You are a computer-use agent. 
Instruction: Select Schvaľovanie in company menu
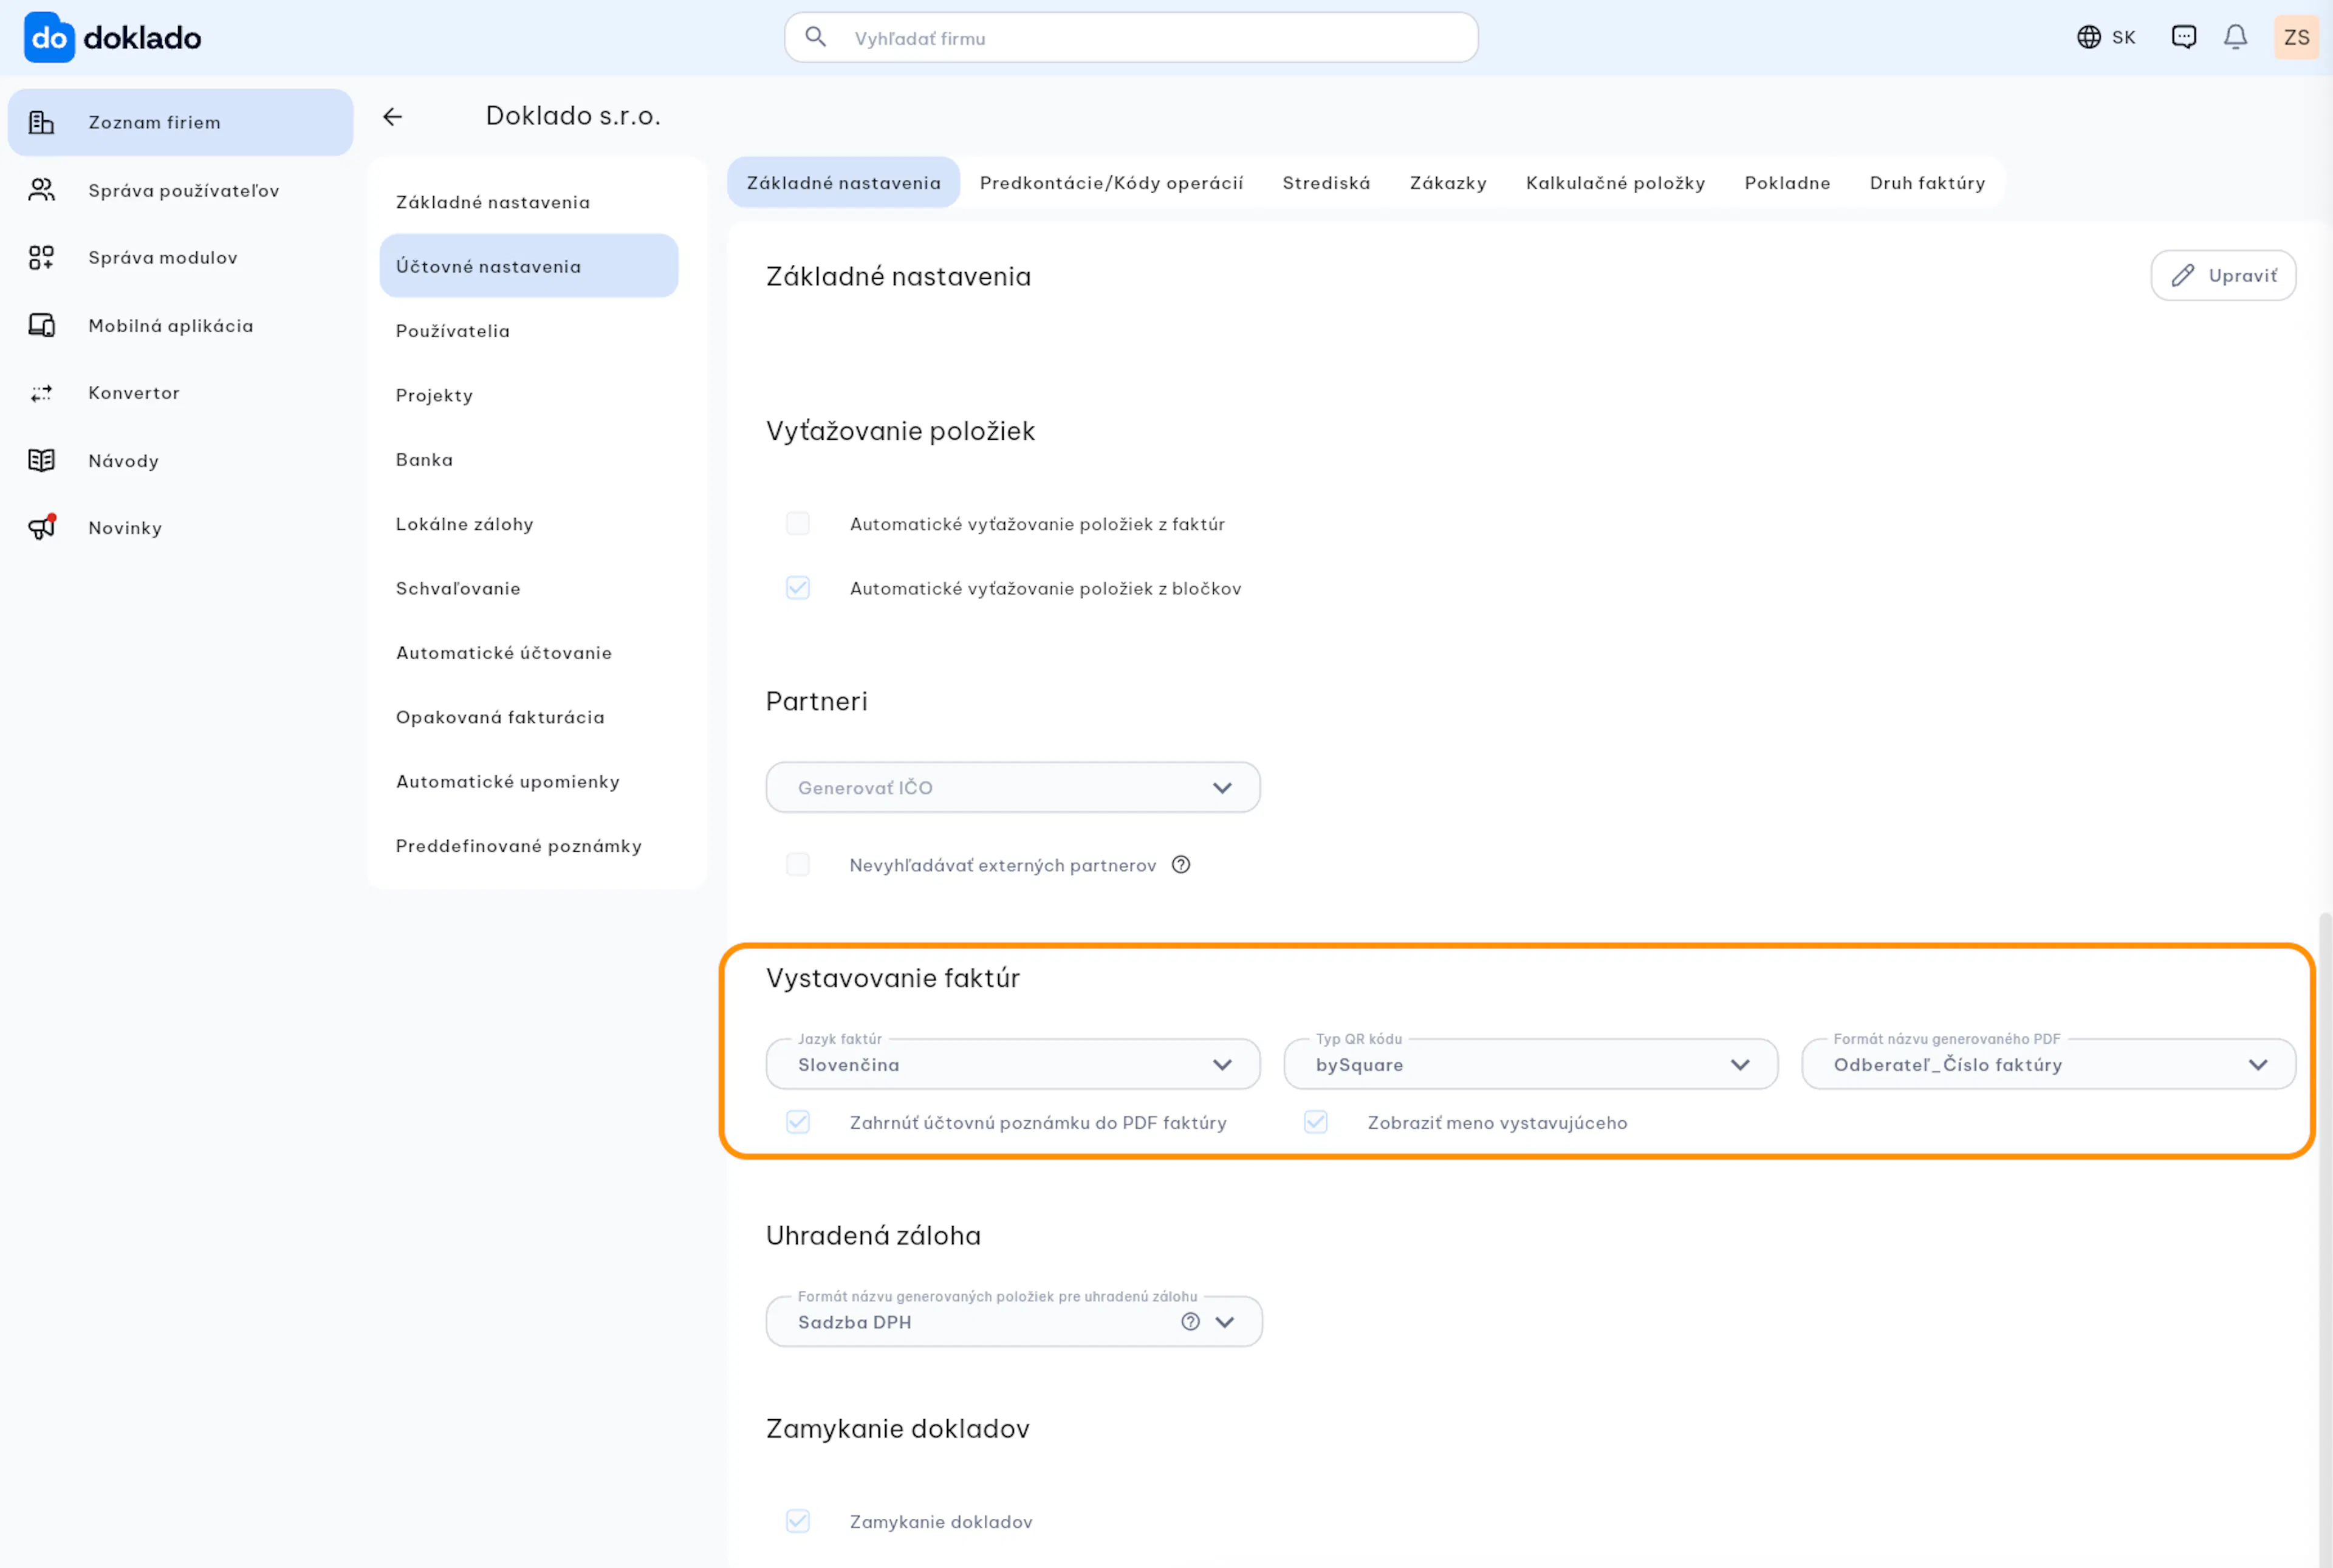529,588
